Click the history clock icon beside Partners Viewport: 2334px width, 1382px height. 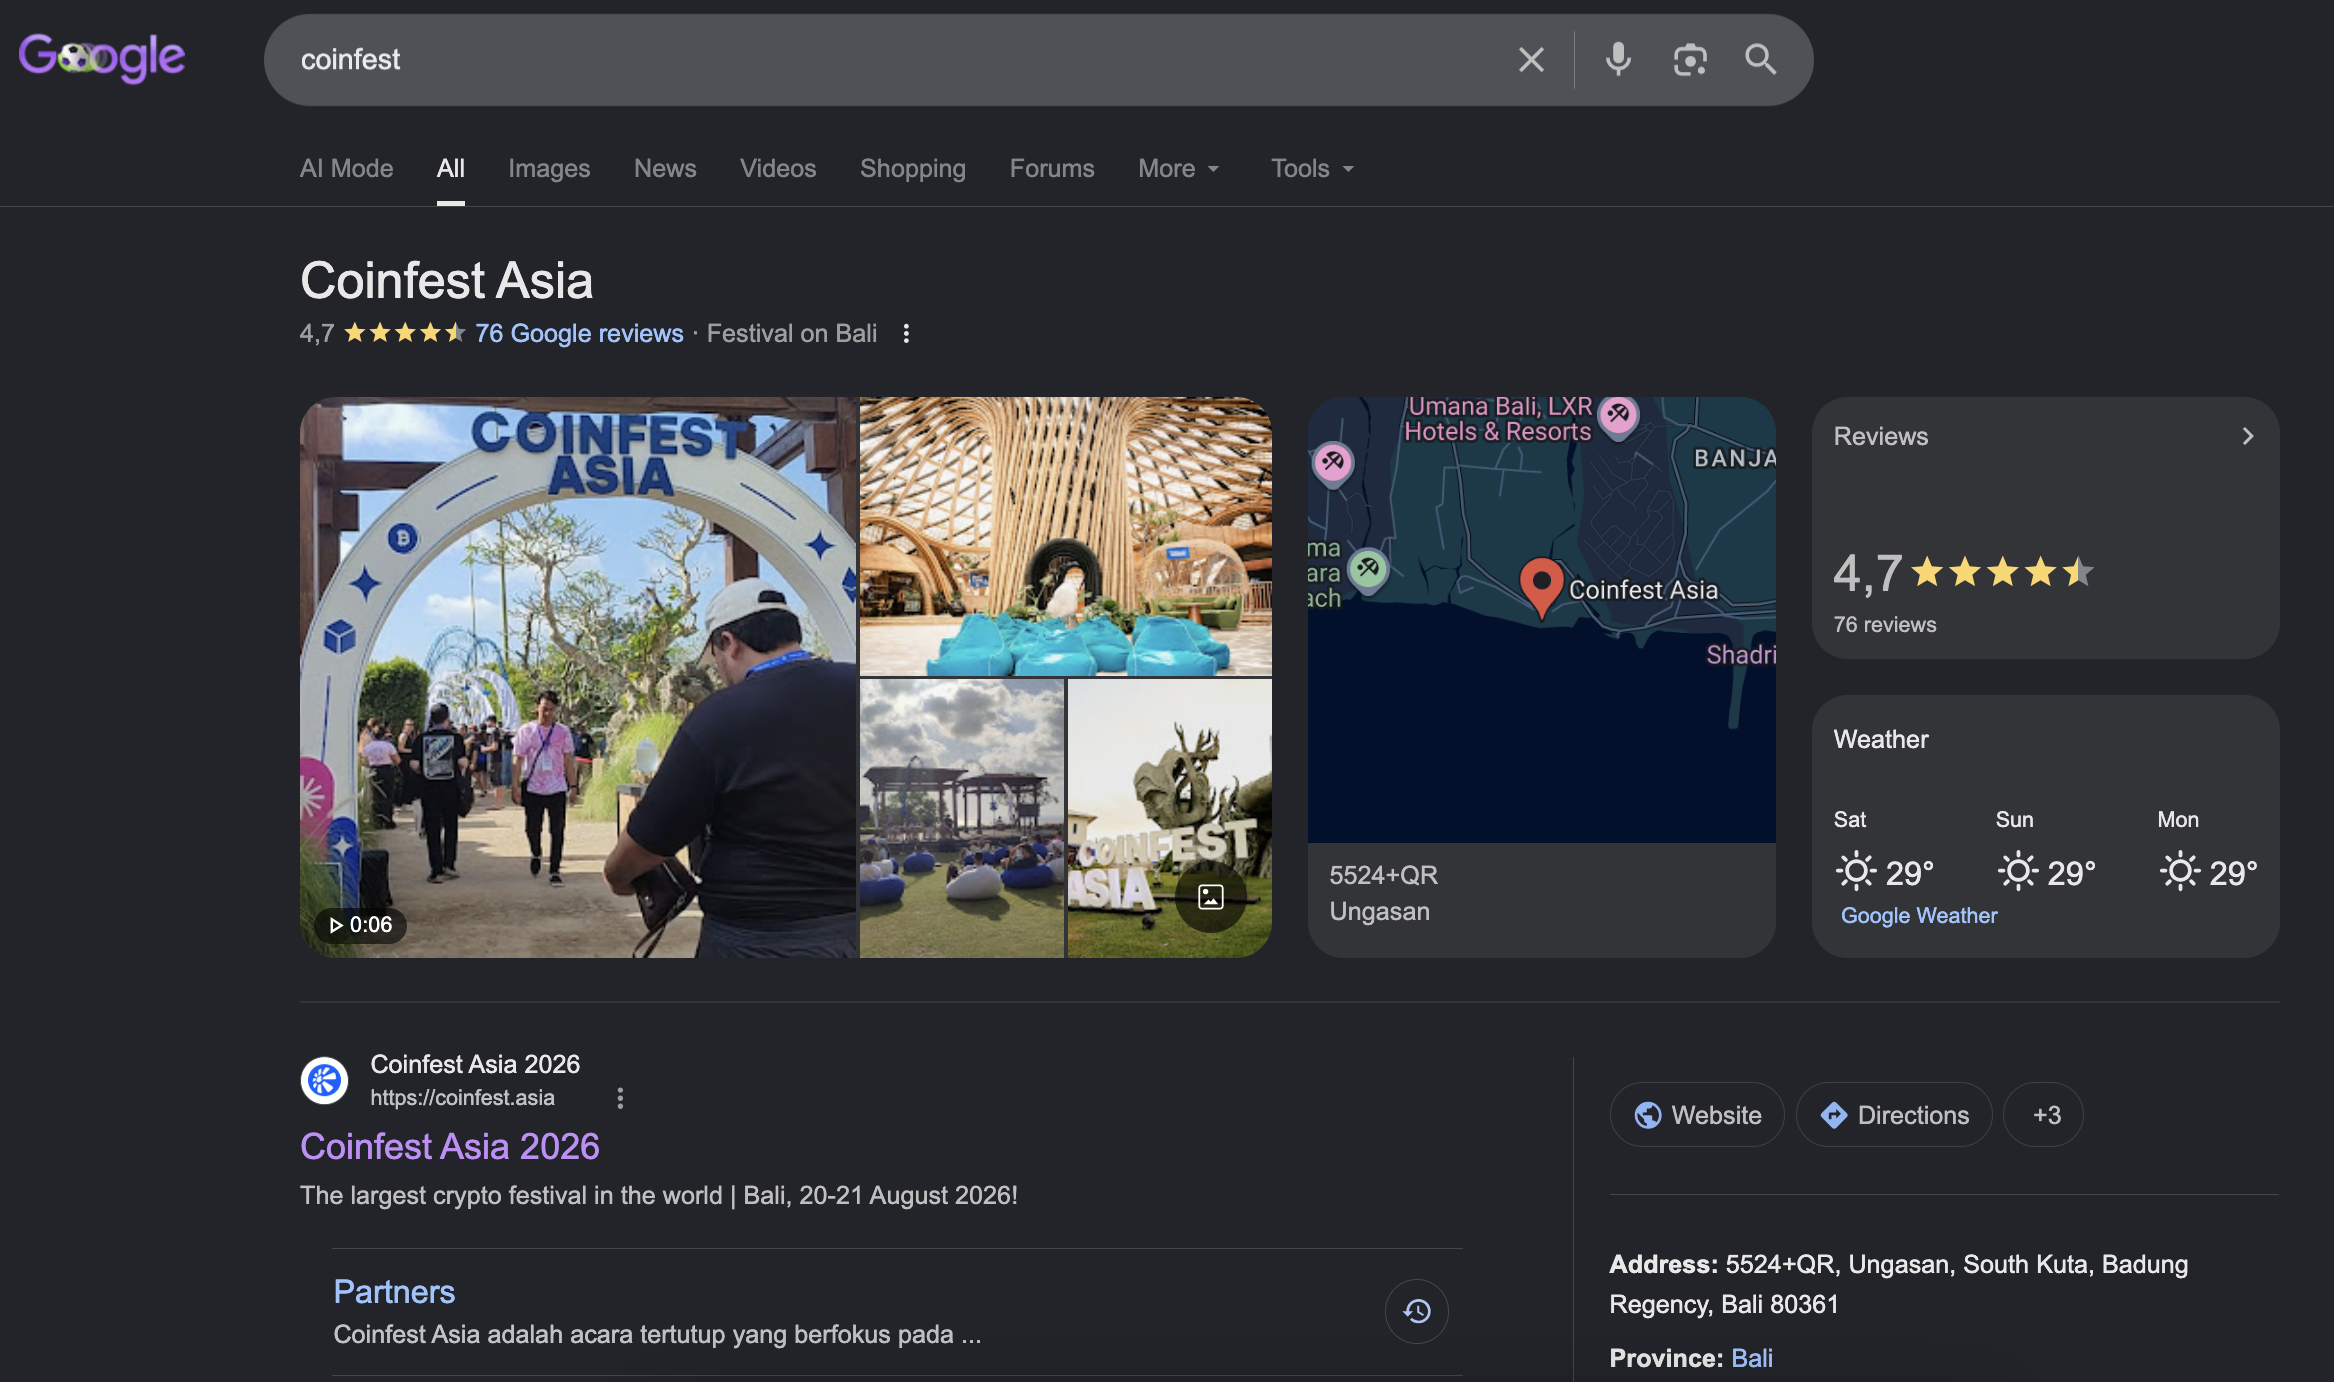1416,1311
